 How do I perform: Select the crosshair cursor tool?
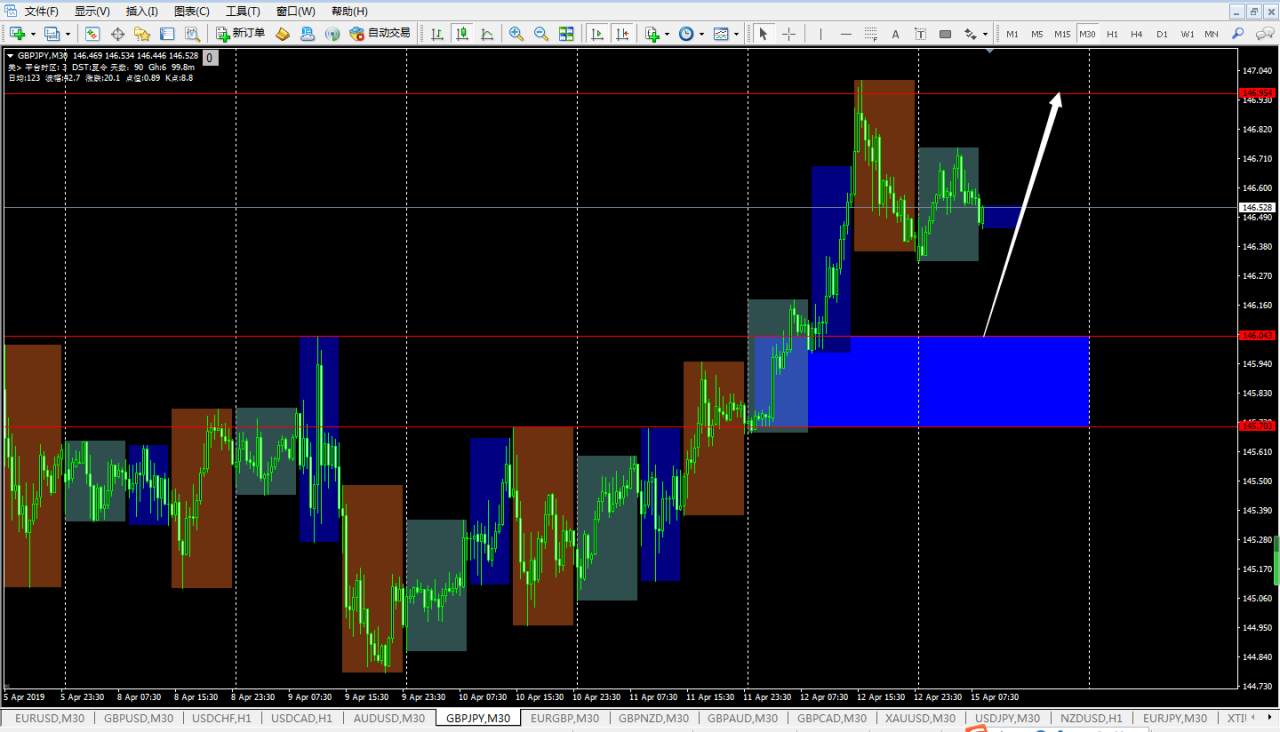789,34
